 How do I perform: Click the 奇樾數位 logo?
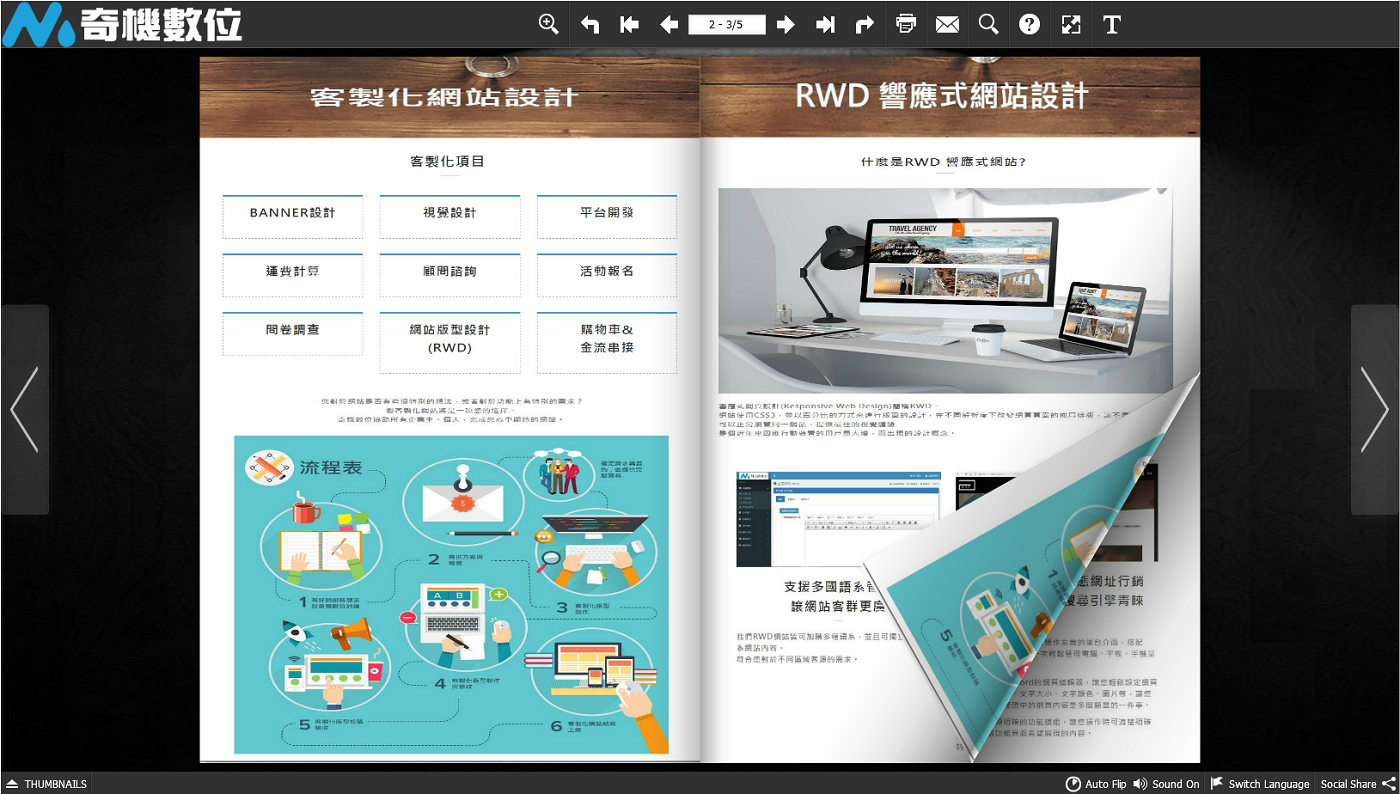[122, 24]
